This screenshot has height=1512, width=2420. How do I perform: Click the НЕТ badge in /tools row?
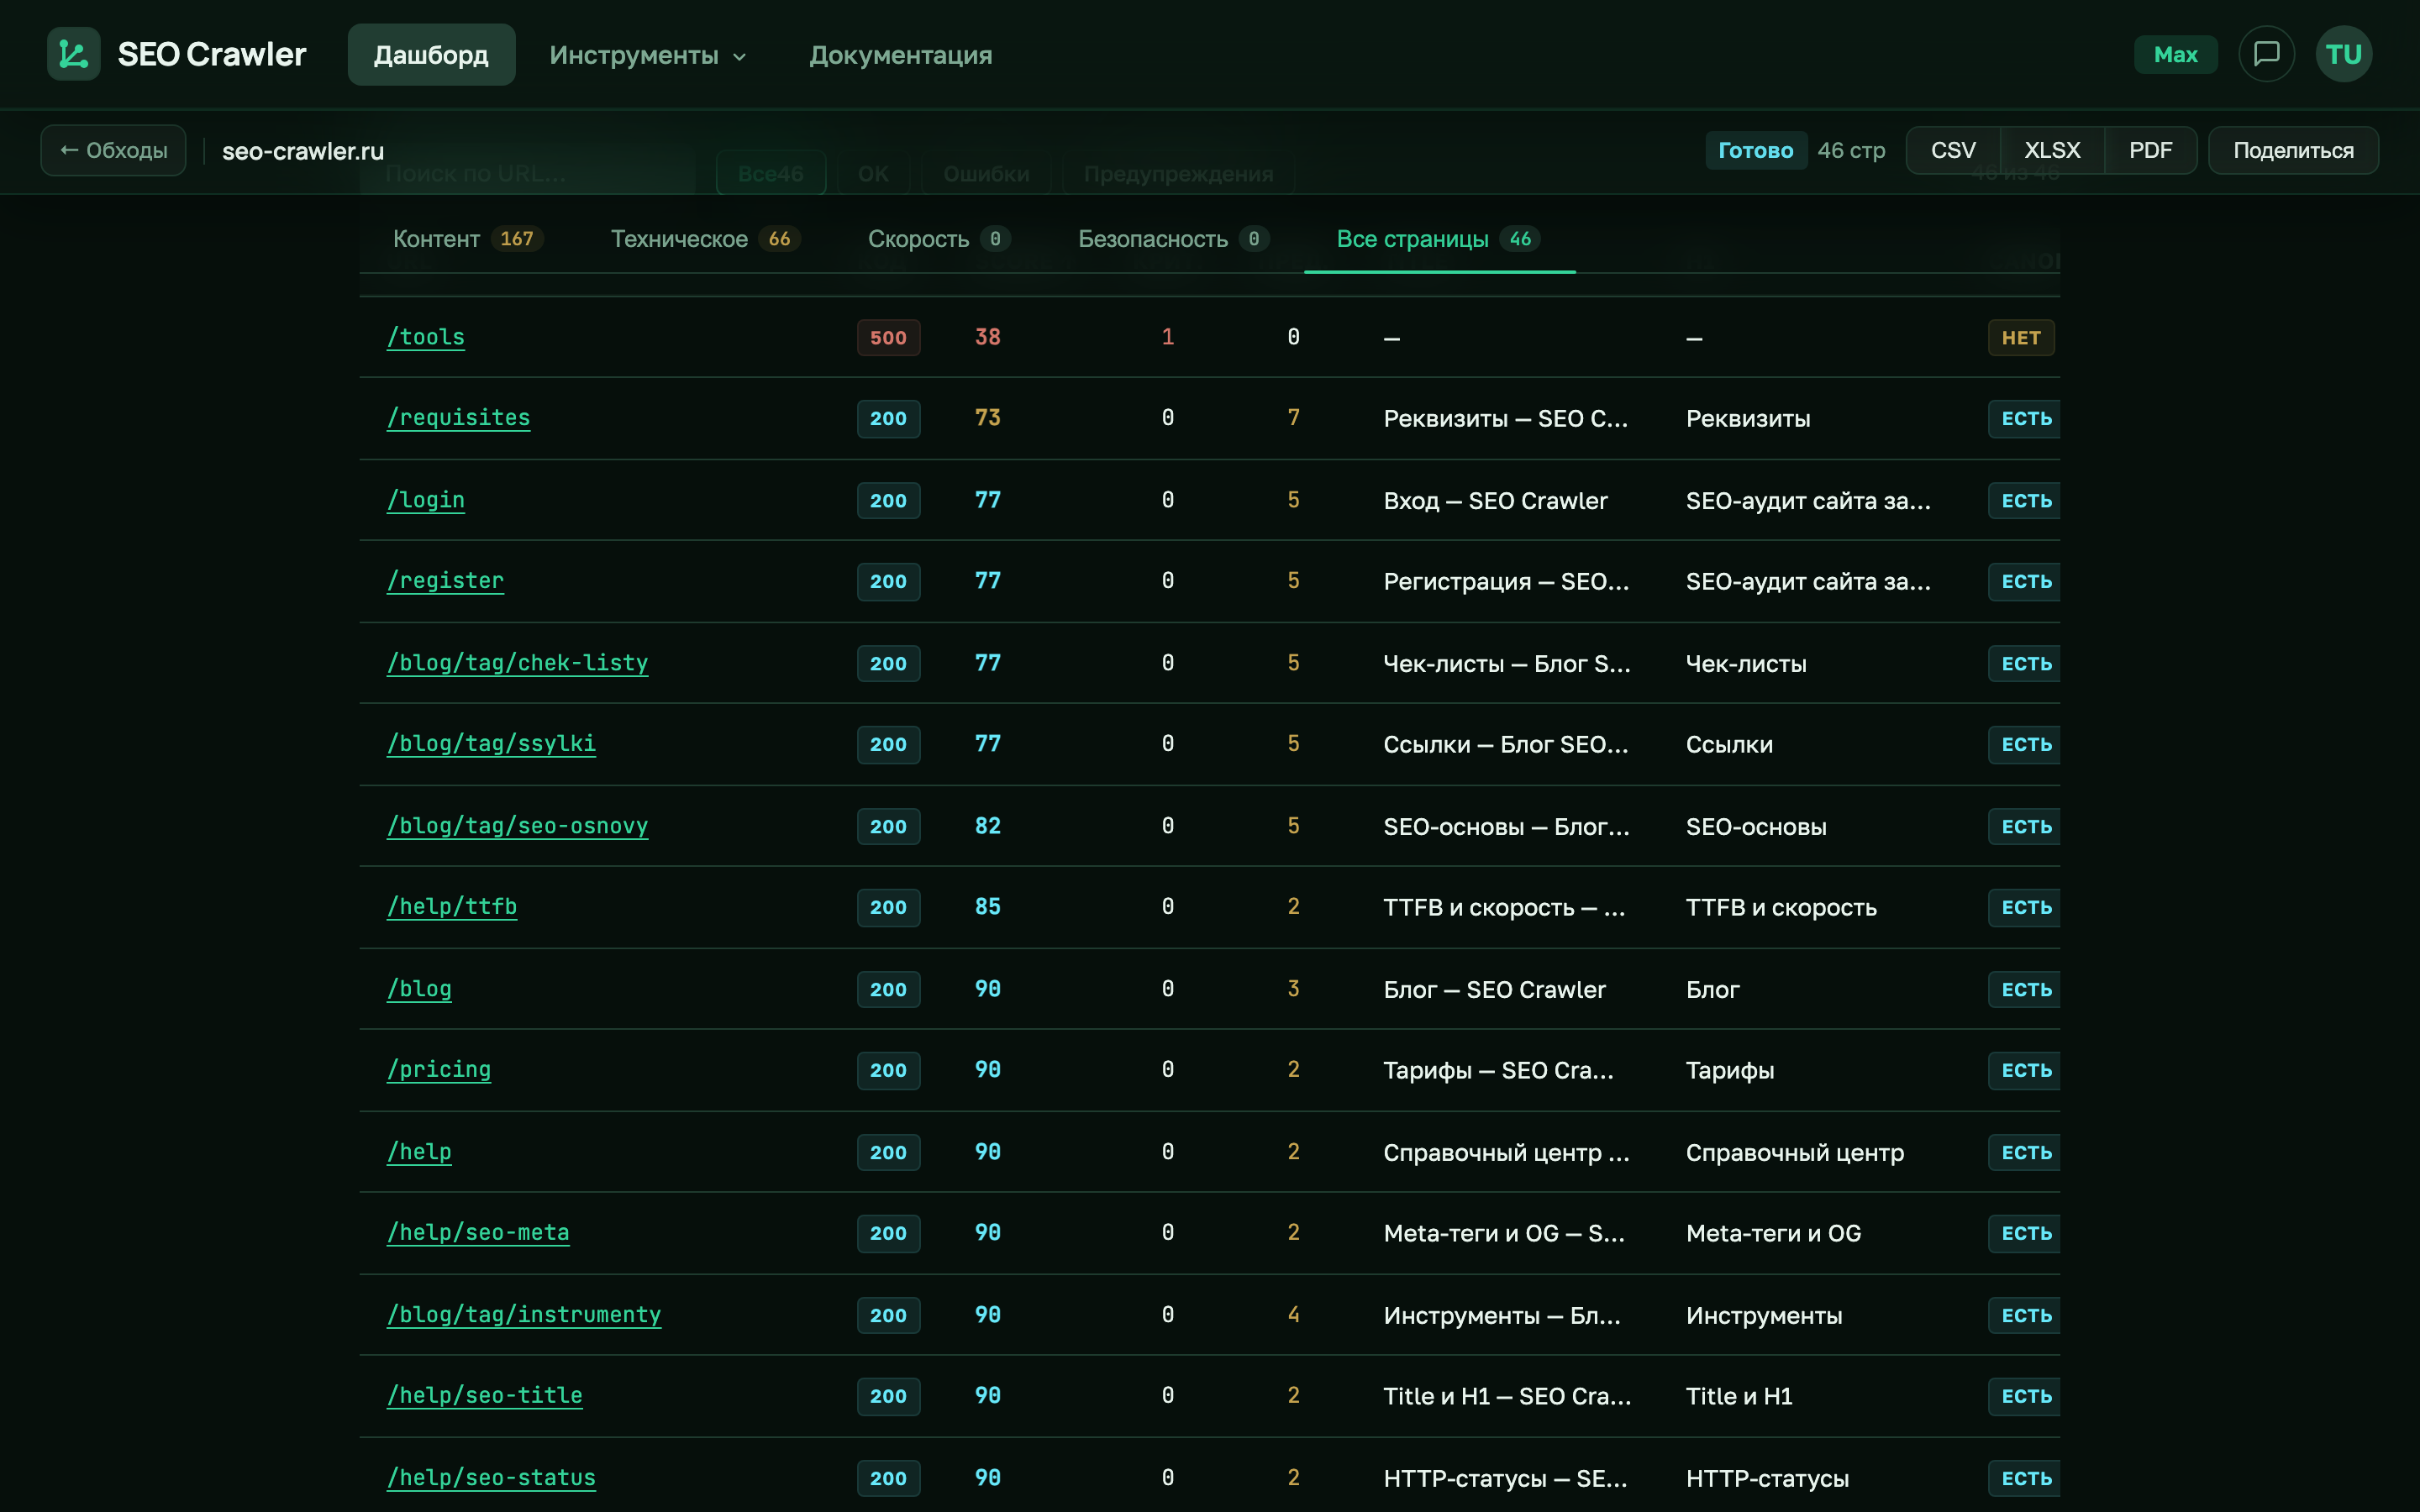2021,338
